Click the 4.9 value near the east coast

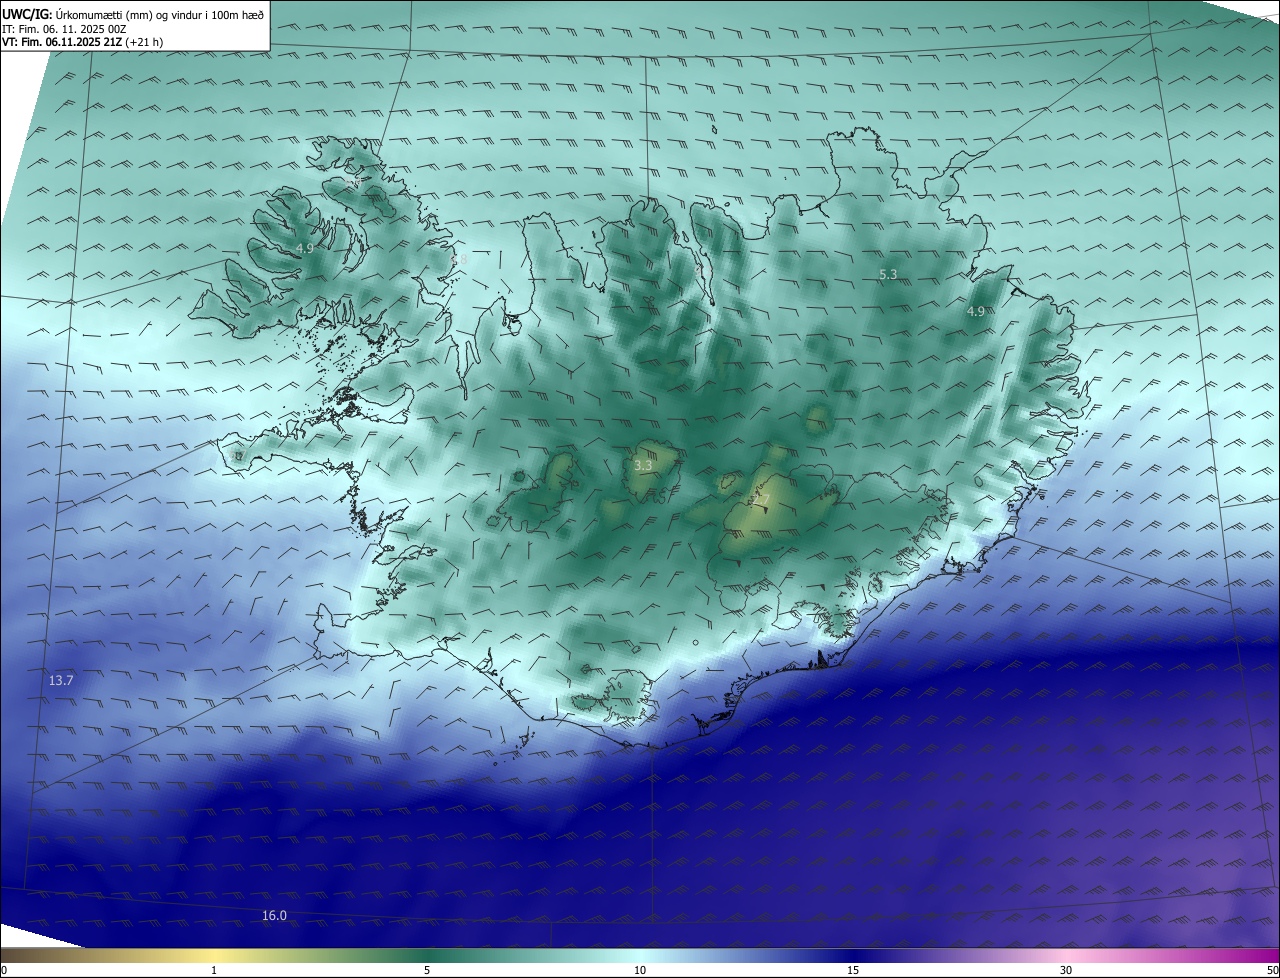(975, 312)
